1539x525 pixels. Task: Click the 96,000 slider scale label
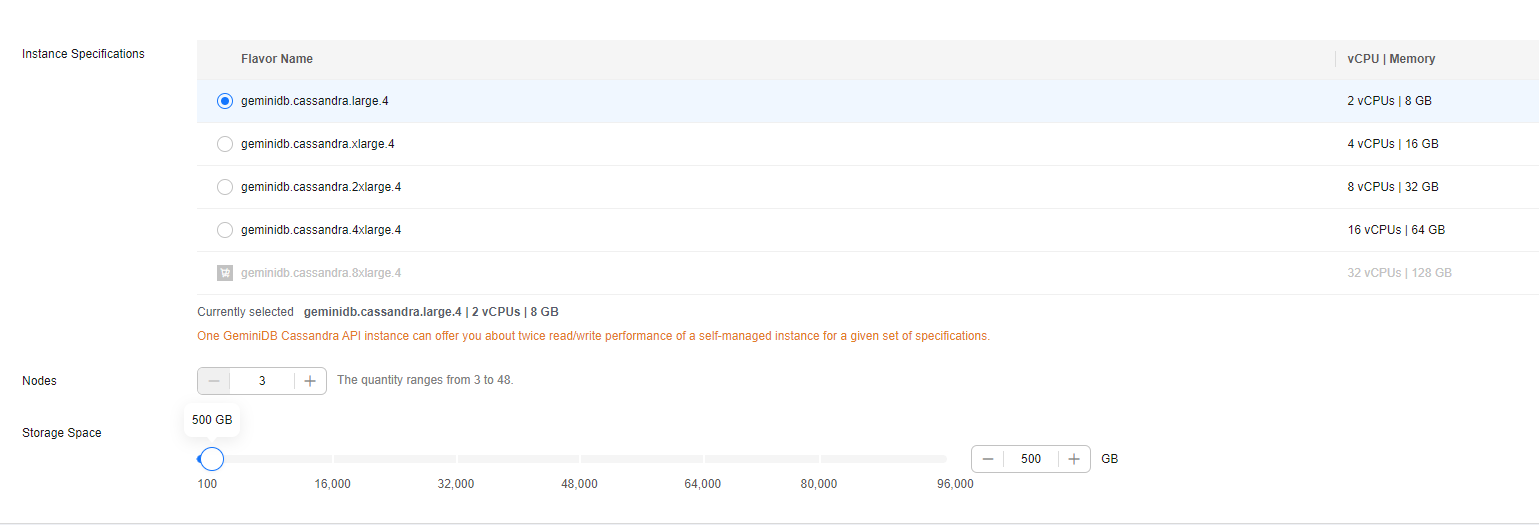[x=955, y=484]
